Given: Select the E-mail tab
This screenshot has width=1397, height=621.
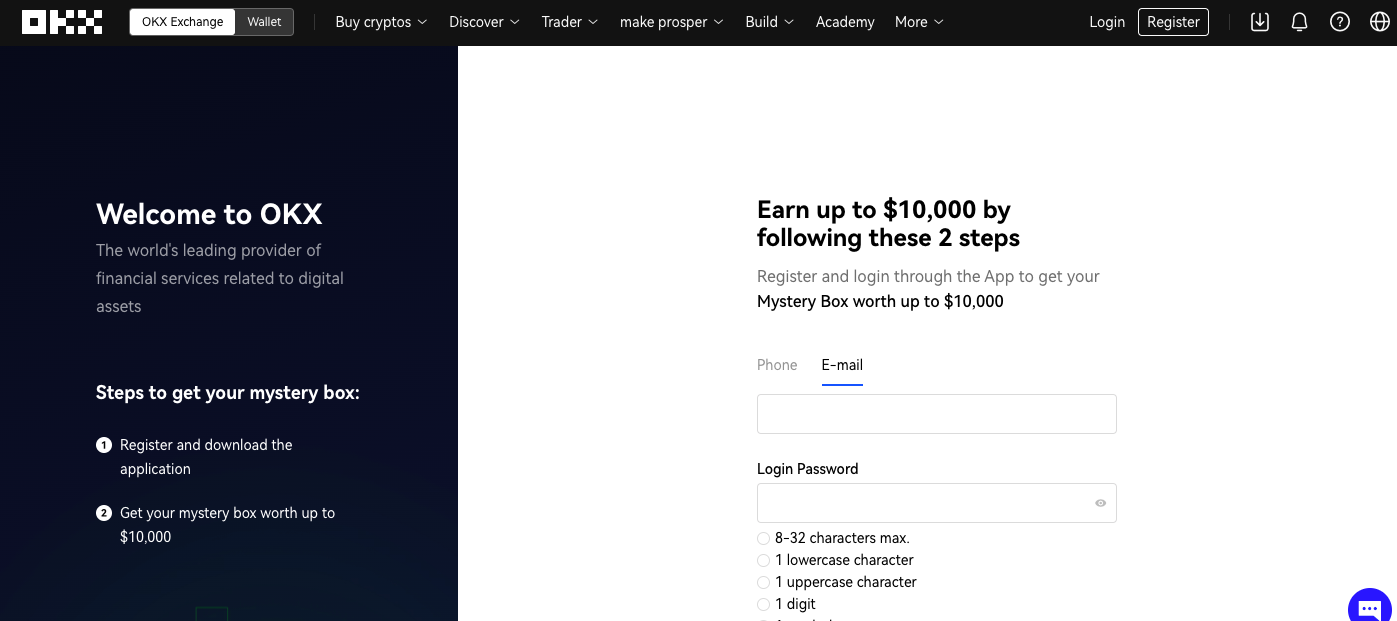Looking at the screenshot, I should (x=842, y=365).
